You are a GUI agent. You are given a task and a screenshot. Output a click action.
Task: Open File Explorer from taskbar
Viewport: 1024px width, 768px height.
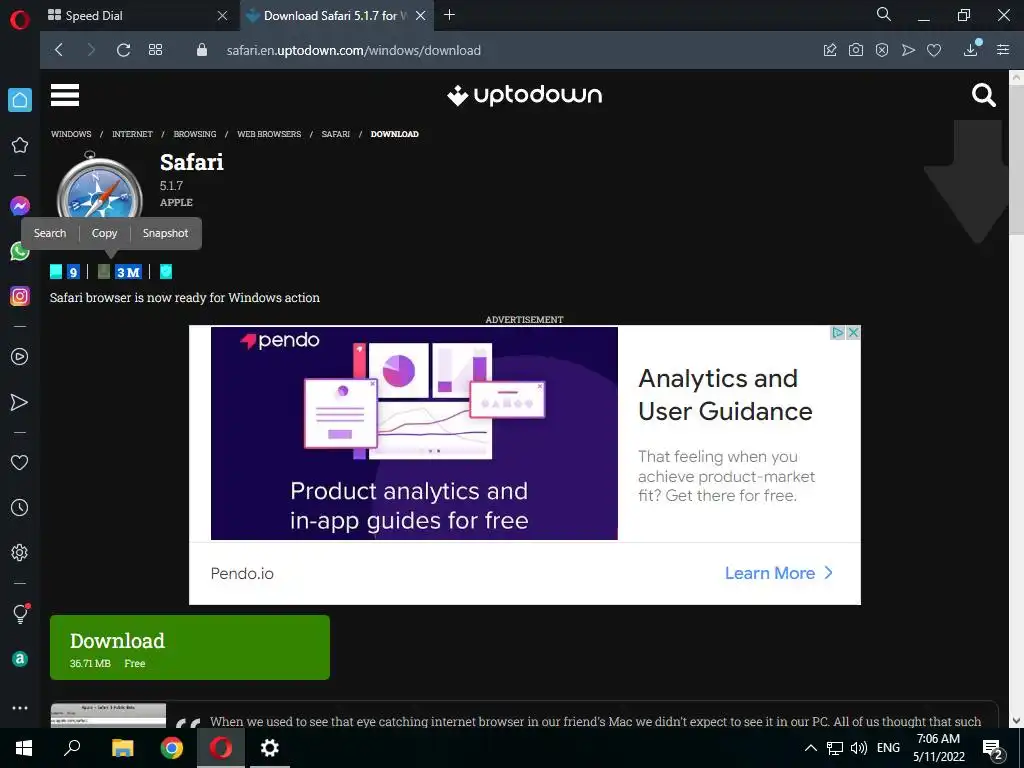[x=122, y=748]
